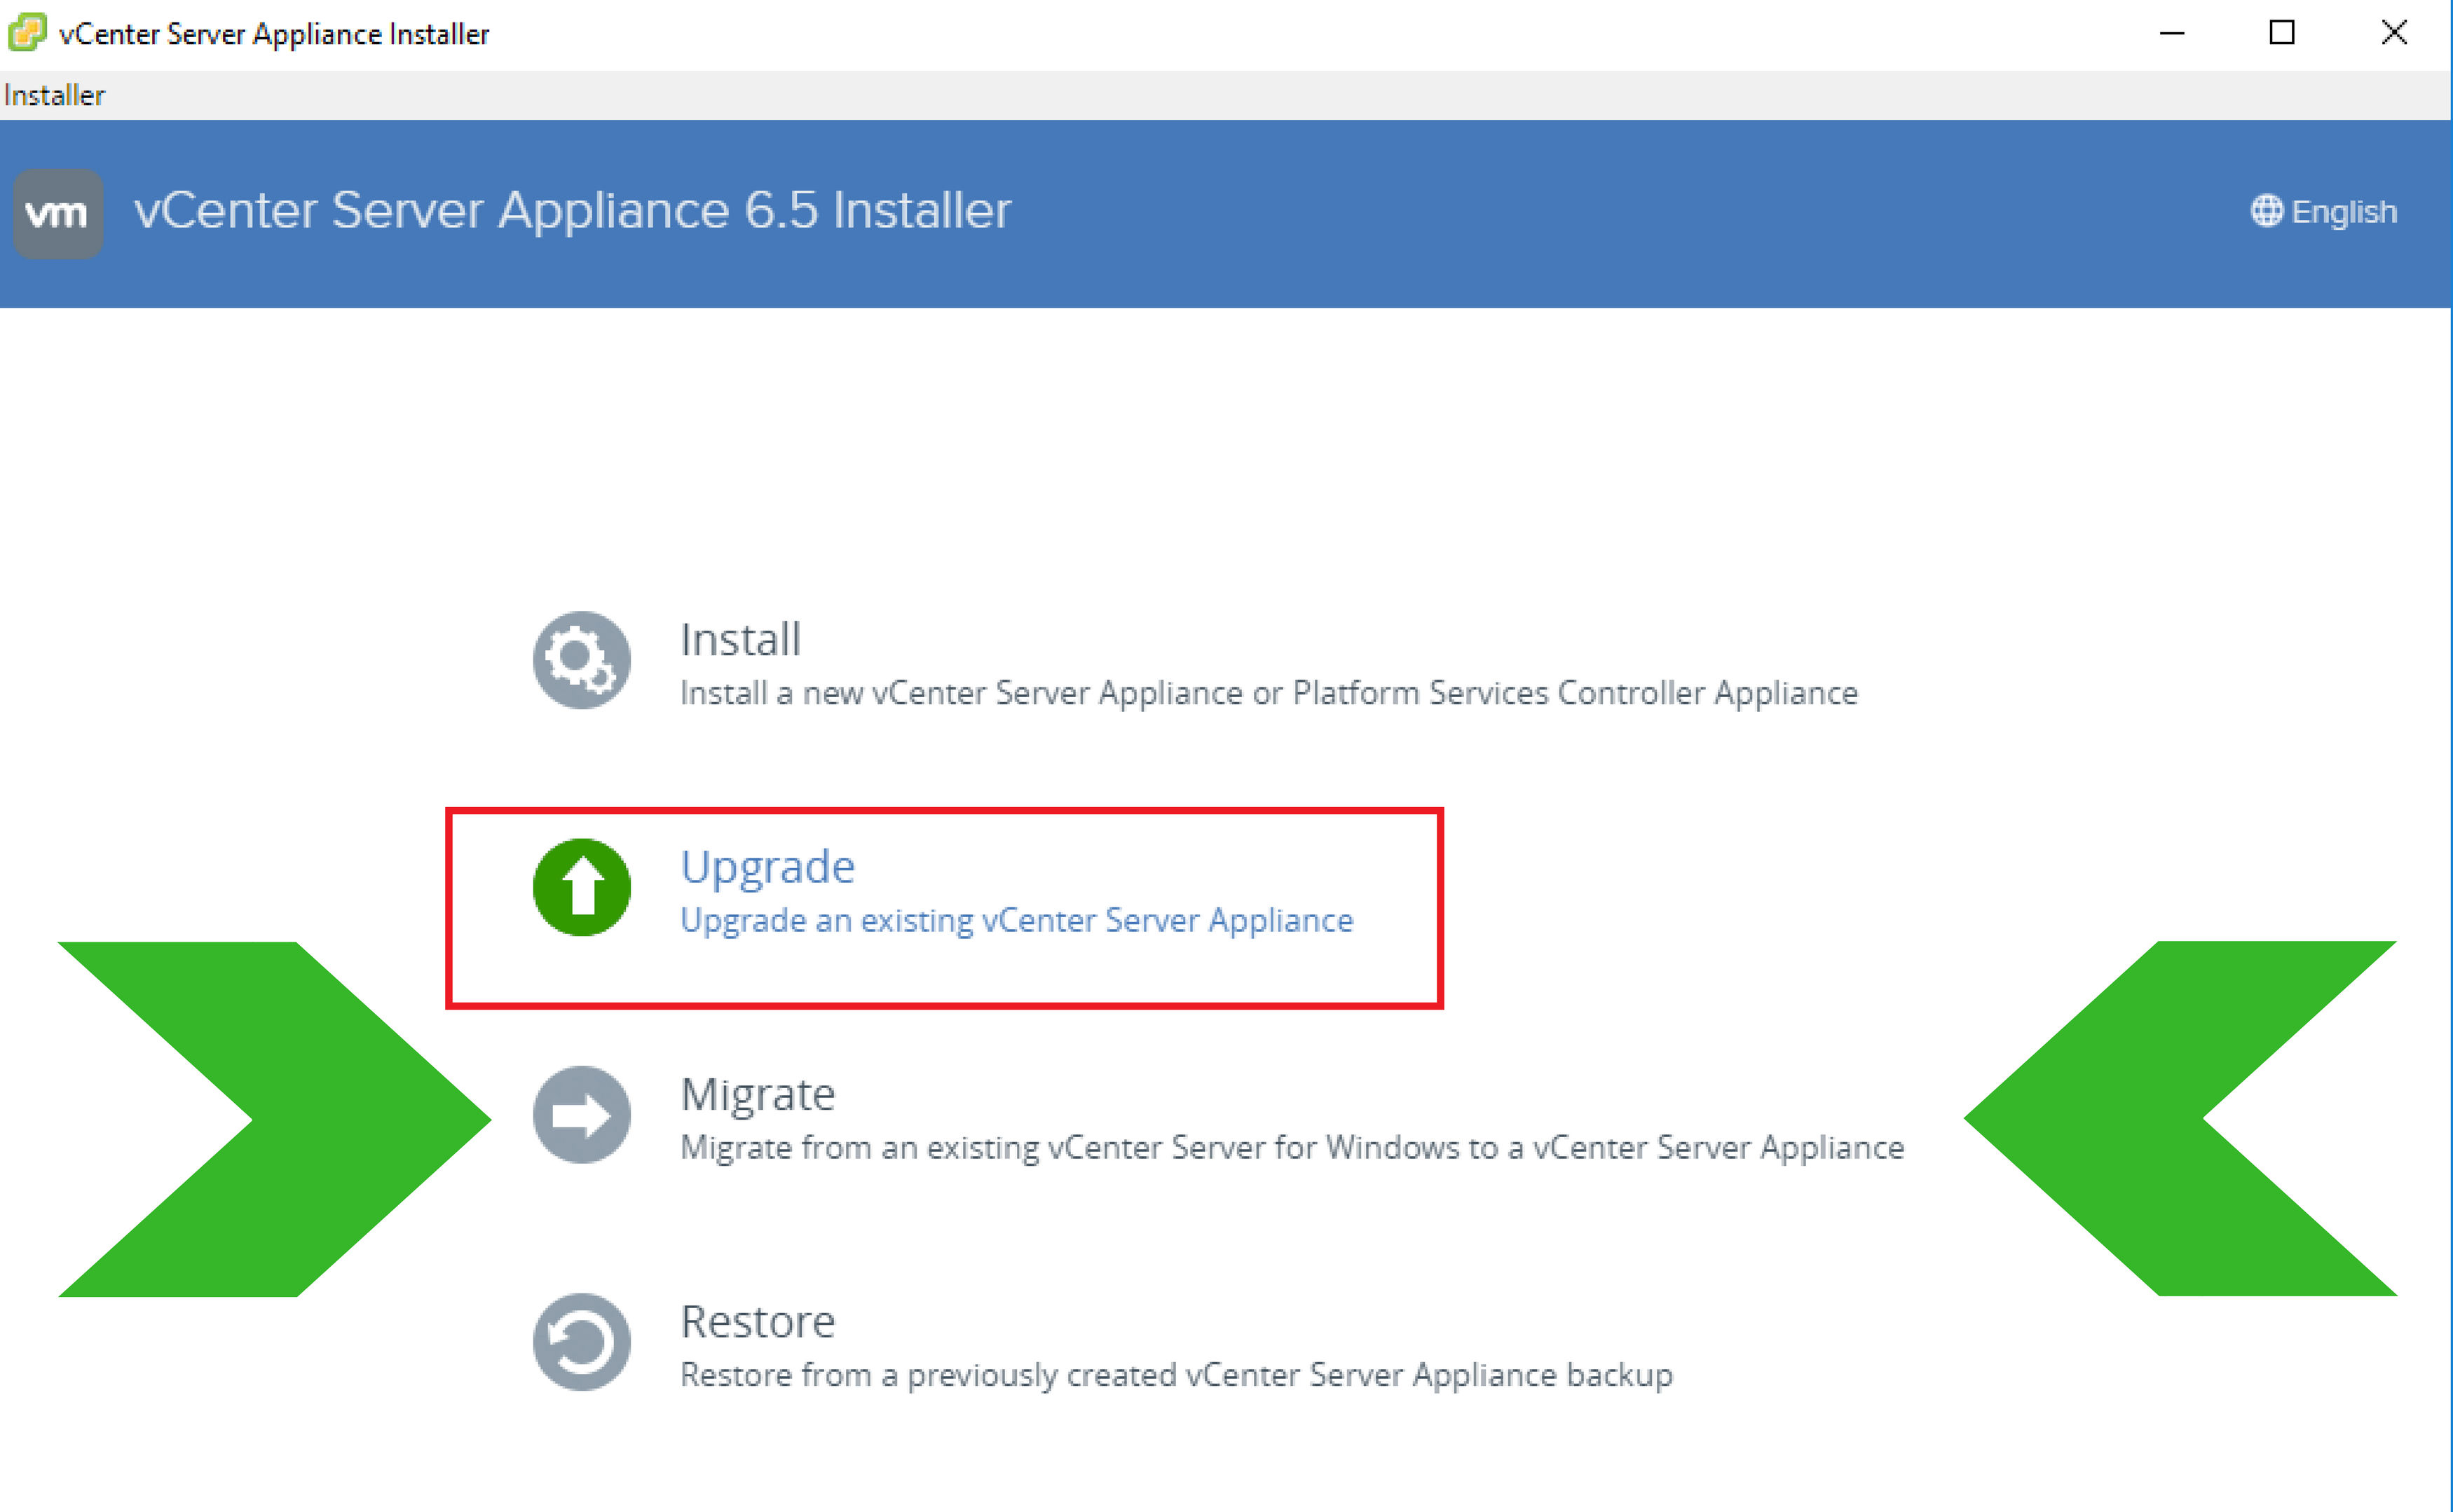Image resolution: width=2453 pixels, height=1512 pixels.
Task: Select the Install heading
Action: click(x=740, y=640)
